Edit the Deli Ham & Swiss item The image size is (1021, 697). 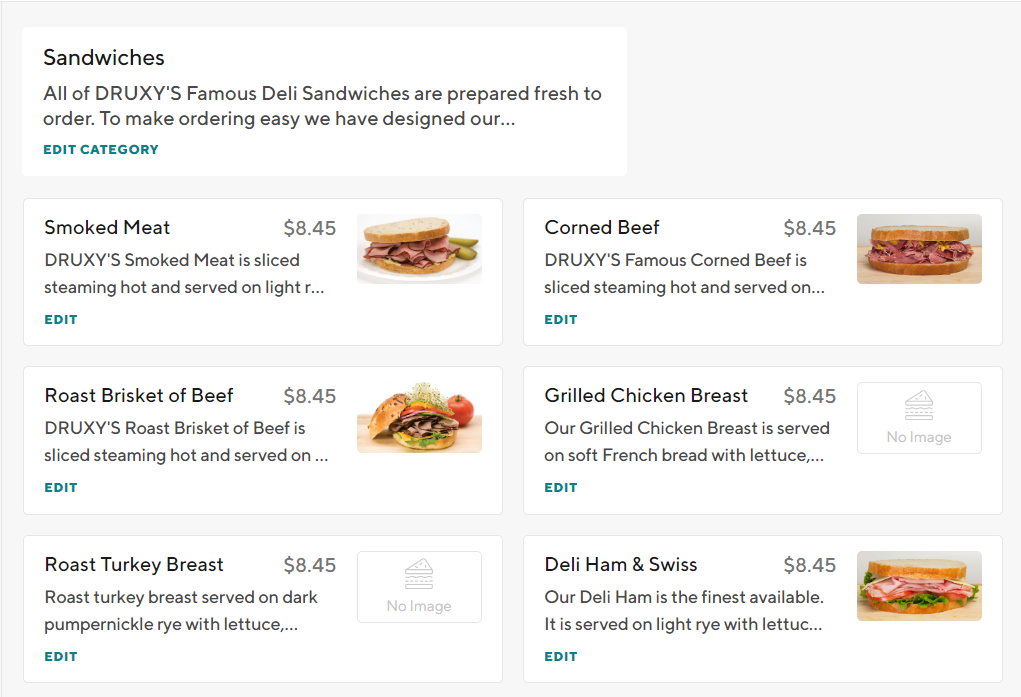point(560,657)
